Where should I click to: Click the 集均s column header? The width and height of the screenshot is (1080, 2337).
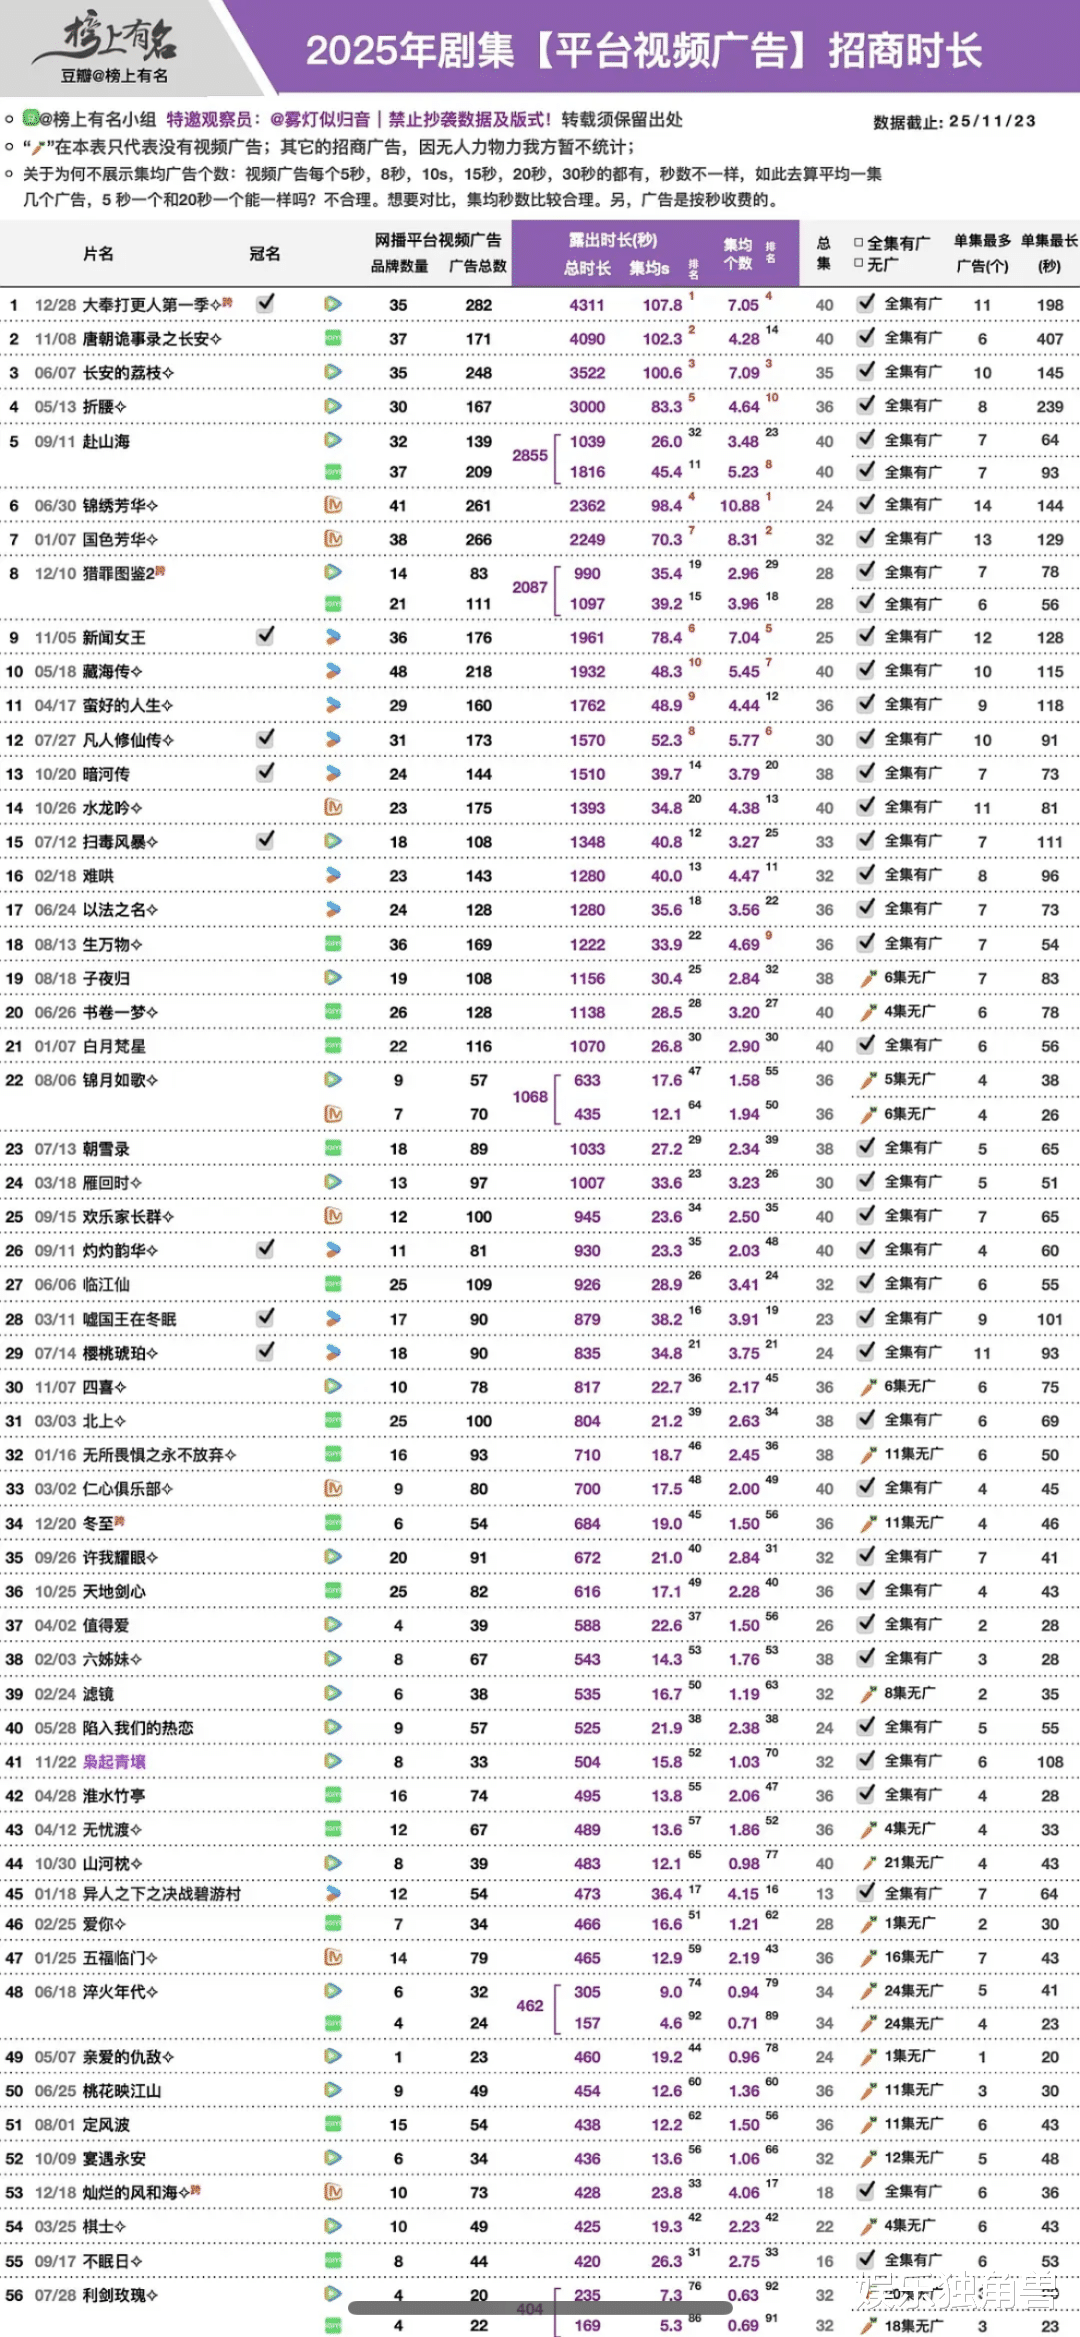[649, 268]
